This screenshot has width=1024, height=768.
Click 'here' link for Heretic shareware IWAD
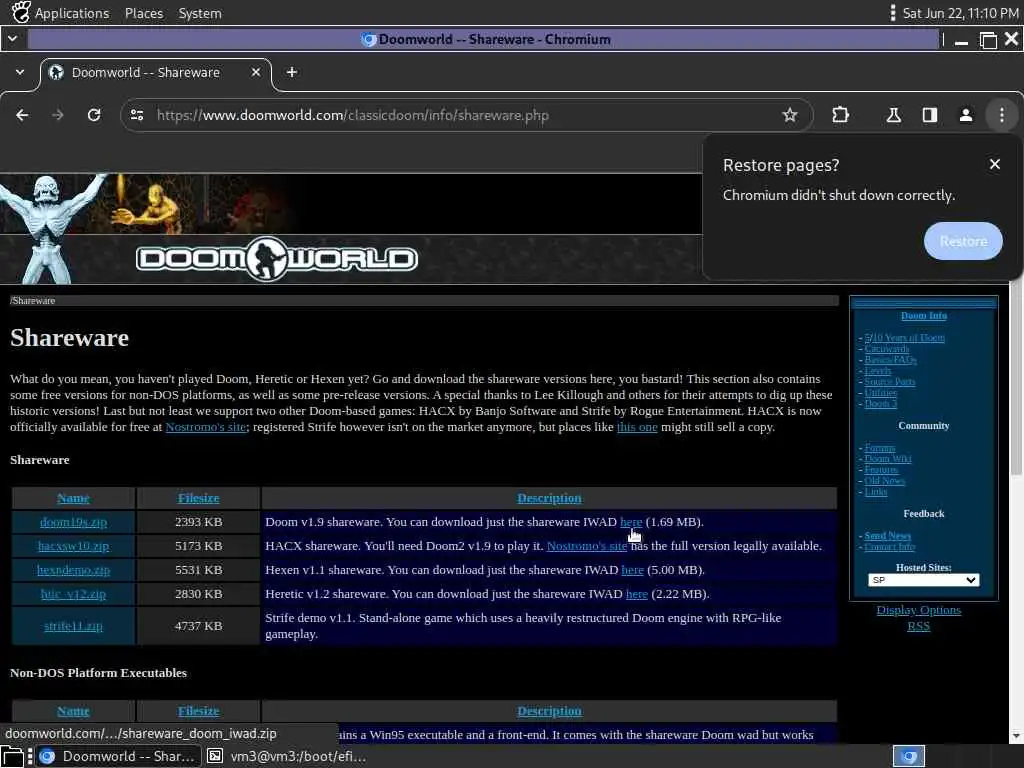[x=637, y=594]
